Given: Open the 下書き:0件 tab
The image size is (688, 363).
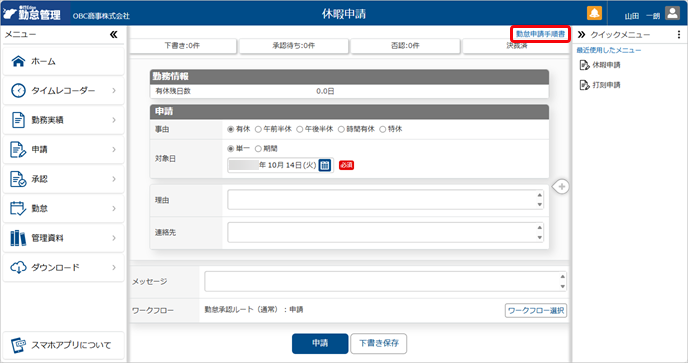Looking at the screenshot, I should 183,46.
